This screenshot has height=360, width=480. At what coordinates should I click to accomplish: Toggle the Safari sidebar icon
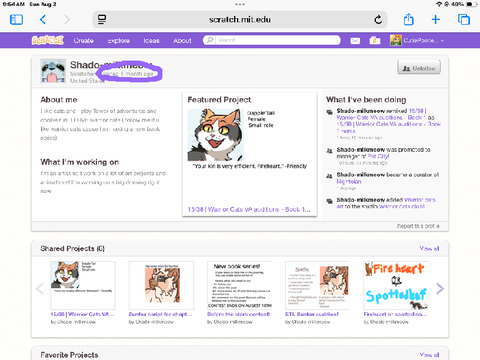pyautogui.click(x=16, y=20)
